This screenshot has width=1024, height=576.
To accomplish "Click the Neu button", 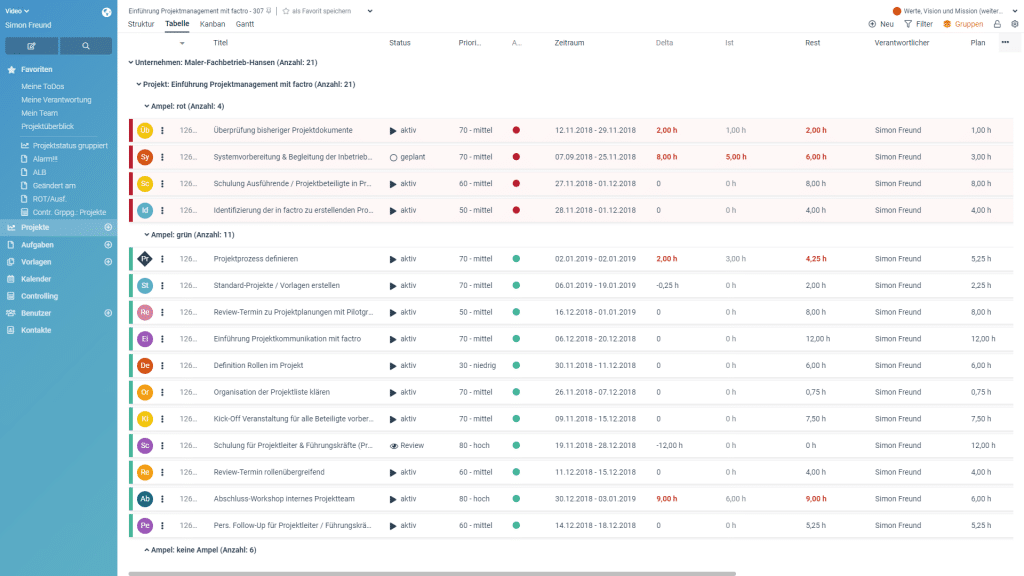I will click(x=881, y=24).
